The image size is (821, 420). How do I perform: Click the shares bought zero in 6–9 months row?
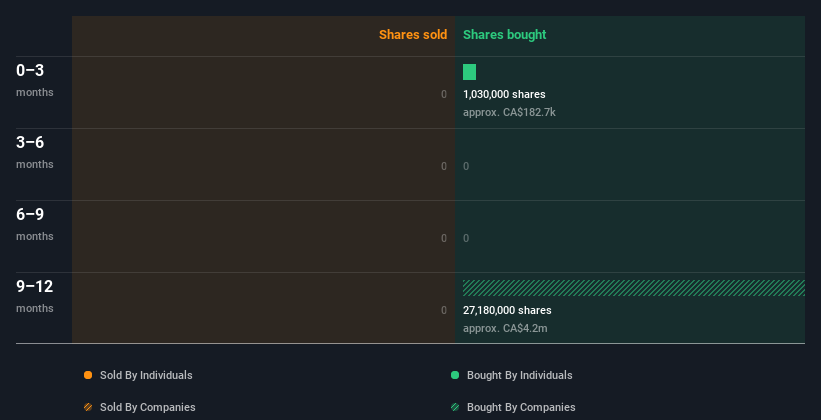coord(466,238)
